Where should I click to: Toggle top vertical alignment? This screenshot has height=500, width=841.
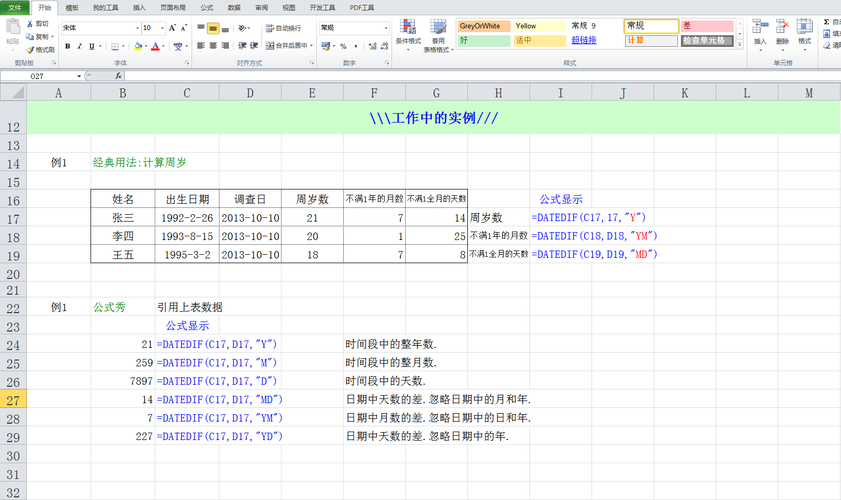point(201,28)
